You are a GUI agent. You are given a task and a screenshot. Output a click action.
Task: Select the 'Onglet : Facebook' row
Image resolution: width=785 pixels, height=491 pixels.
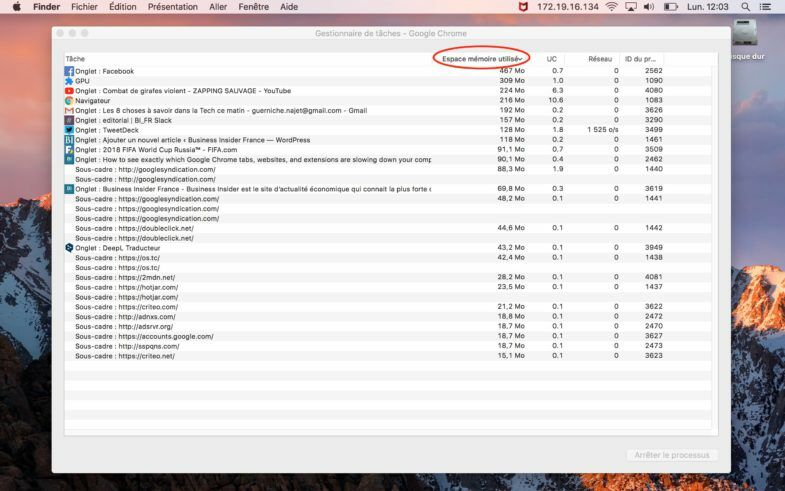click(x=387, y=71)
